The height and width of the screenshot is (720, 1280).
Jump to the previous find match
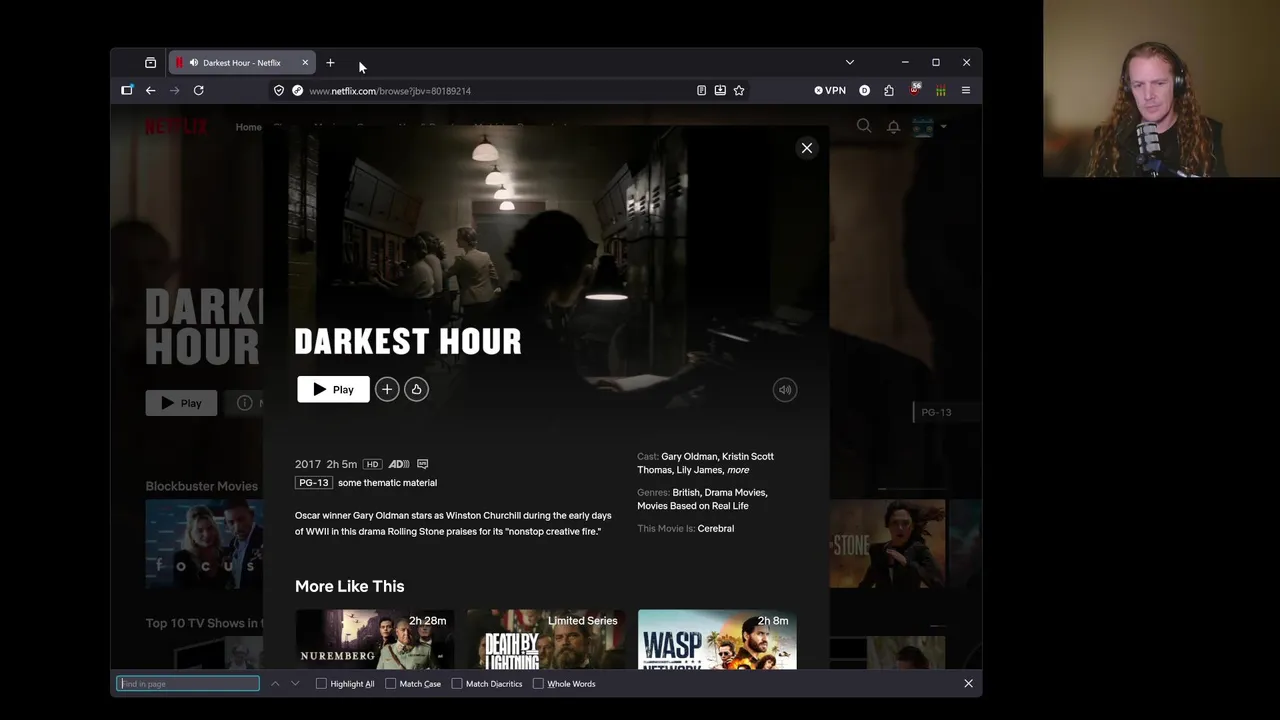tap(275, 684)
